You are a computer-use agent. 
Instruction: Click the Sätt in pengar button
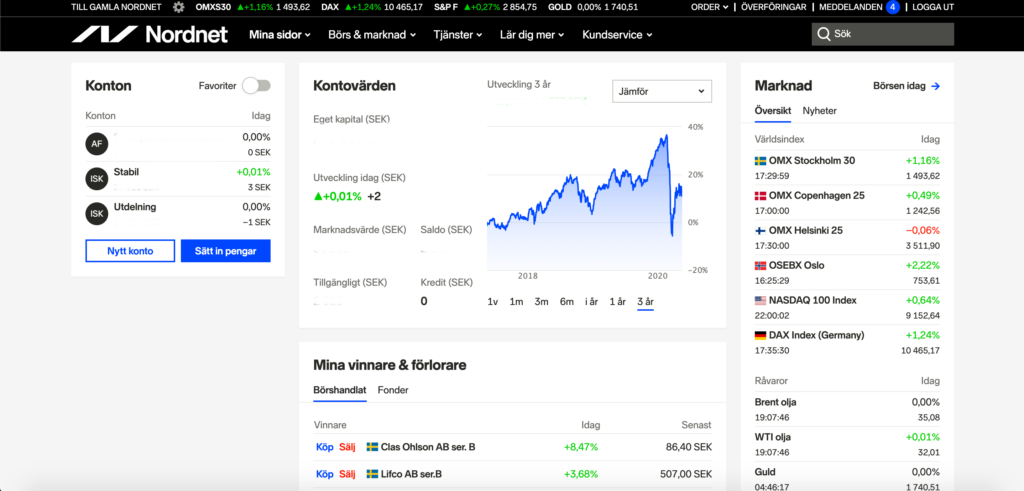point(225,251)
